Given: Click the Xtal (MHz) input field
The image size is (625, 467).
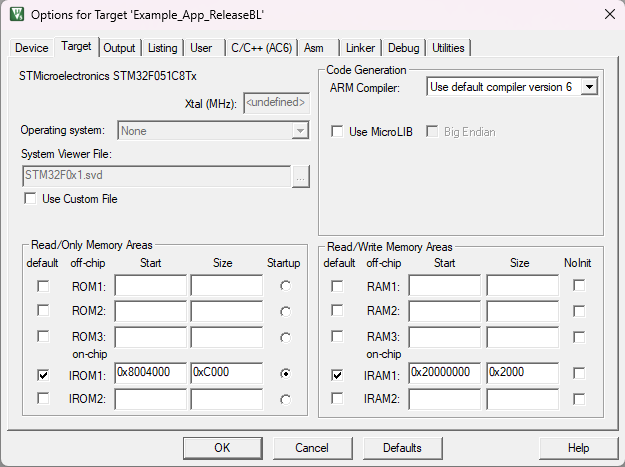Looking at the screenshot, I should tap(276, 102).
